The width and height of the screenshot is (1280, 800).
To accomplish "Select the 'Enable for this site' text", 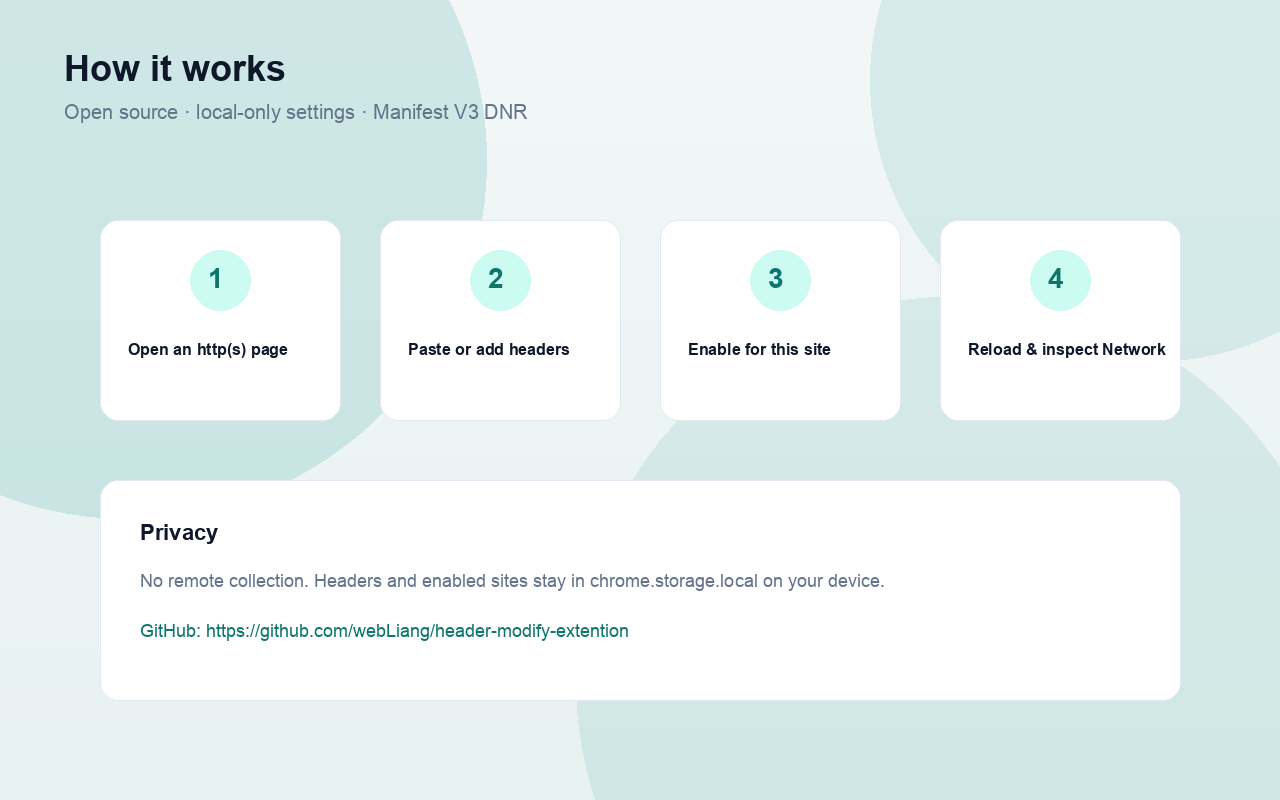I will [759, 349].
